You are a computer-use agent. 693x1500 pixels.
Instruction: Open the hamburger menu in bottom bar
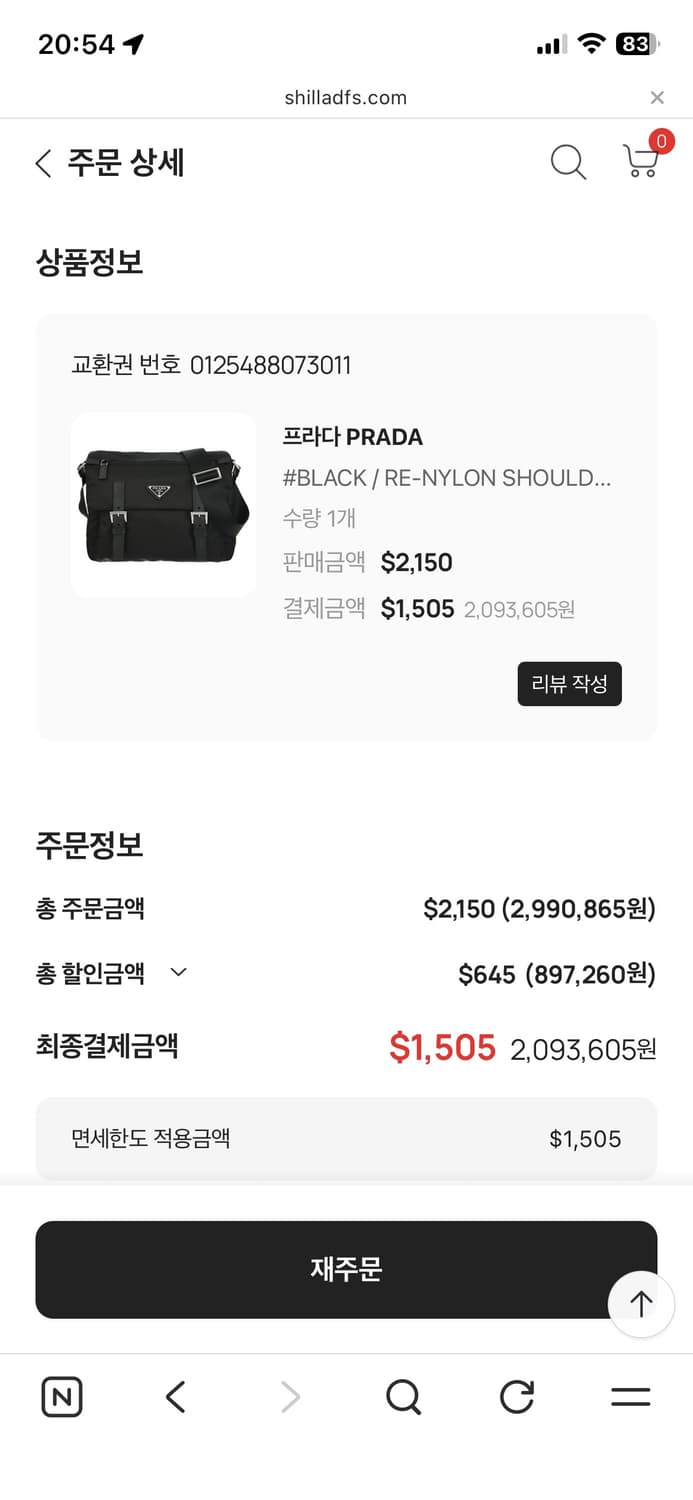[630, 1397]
